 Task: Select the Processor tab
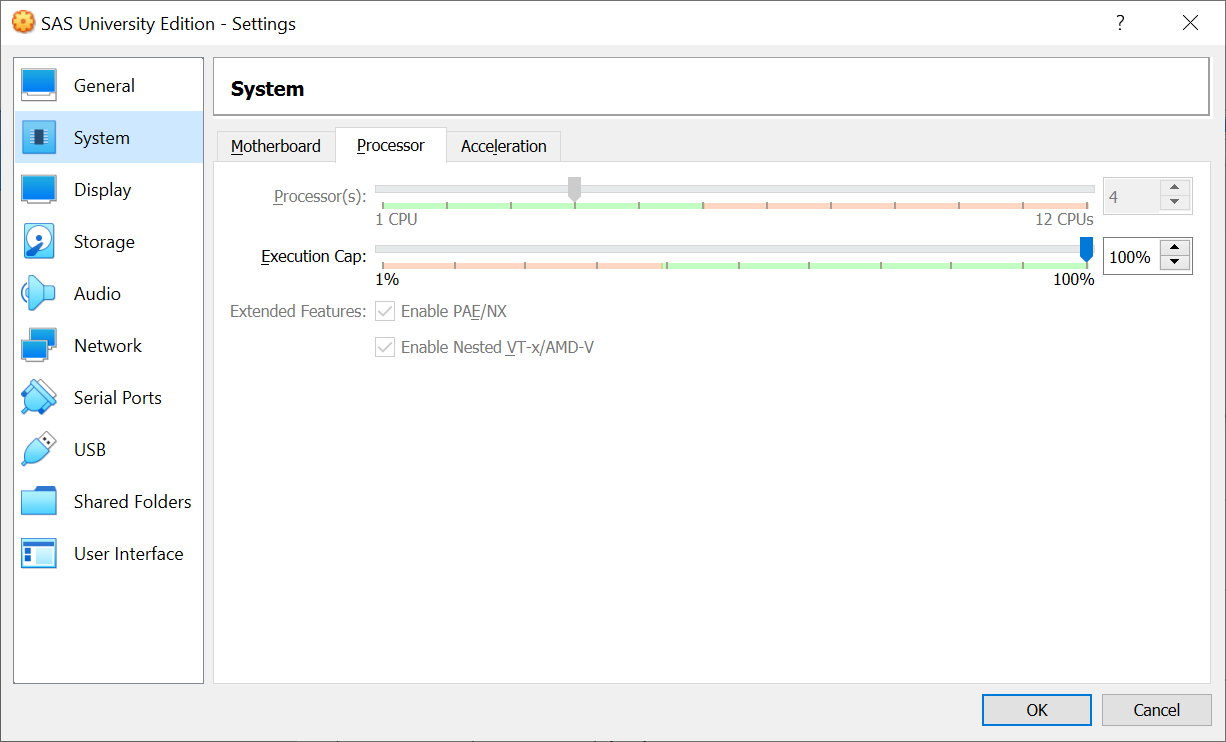(391, 145)
